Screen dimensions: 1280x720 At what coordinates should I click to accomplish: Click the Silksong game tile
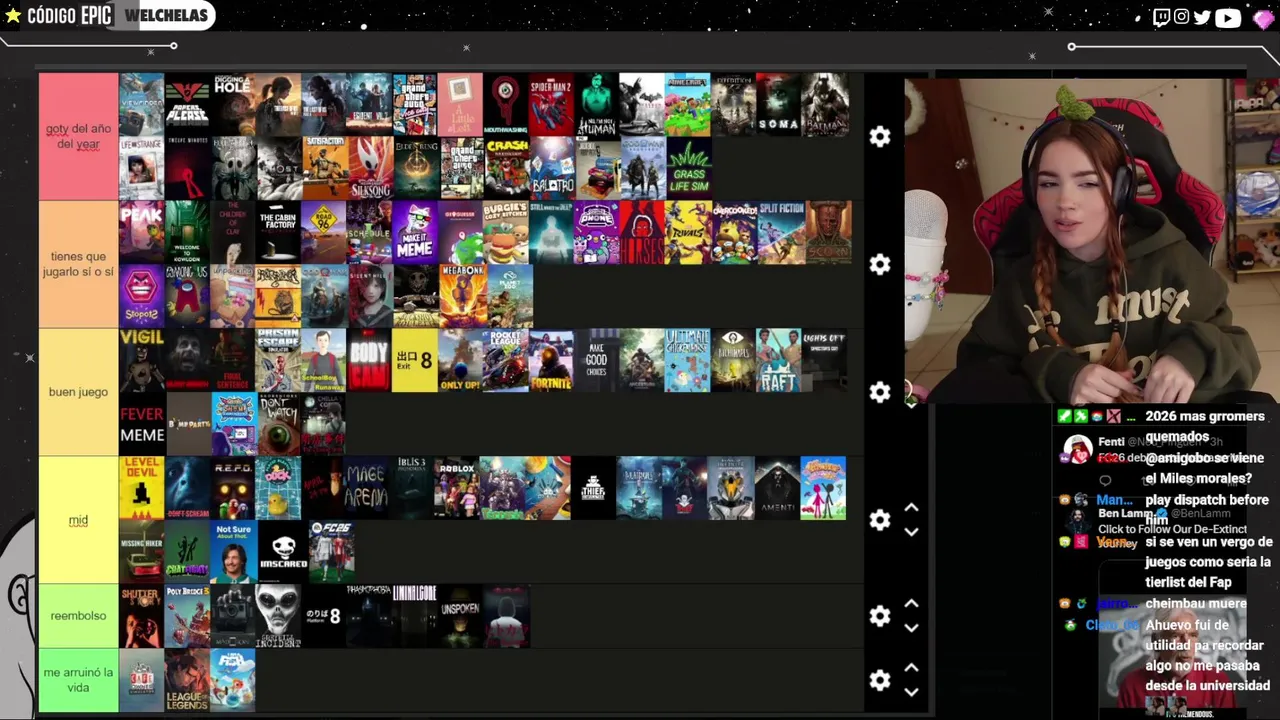coord(370,168)
